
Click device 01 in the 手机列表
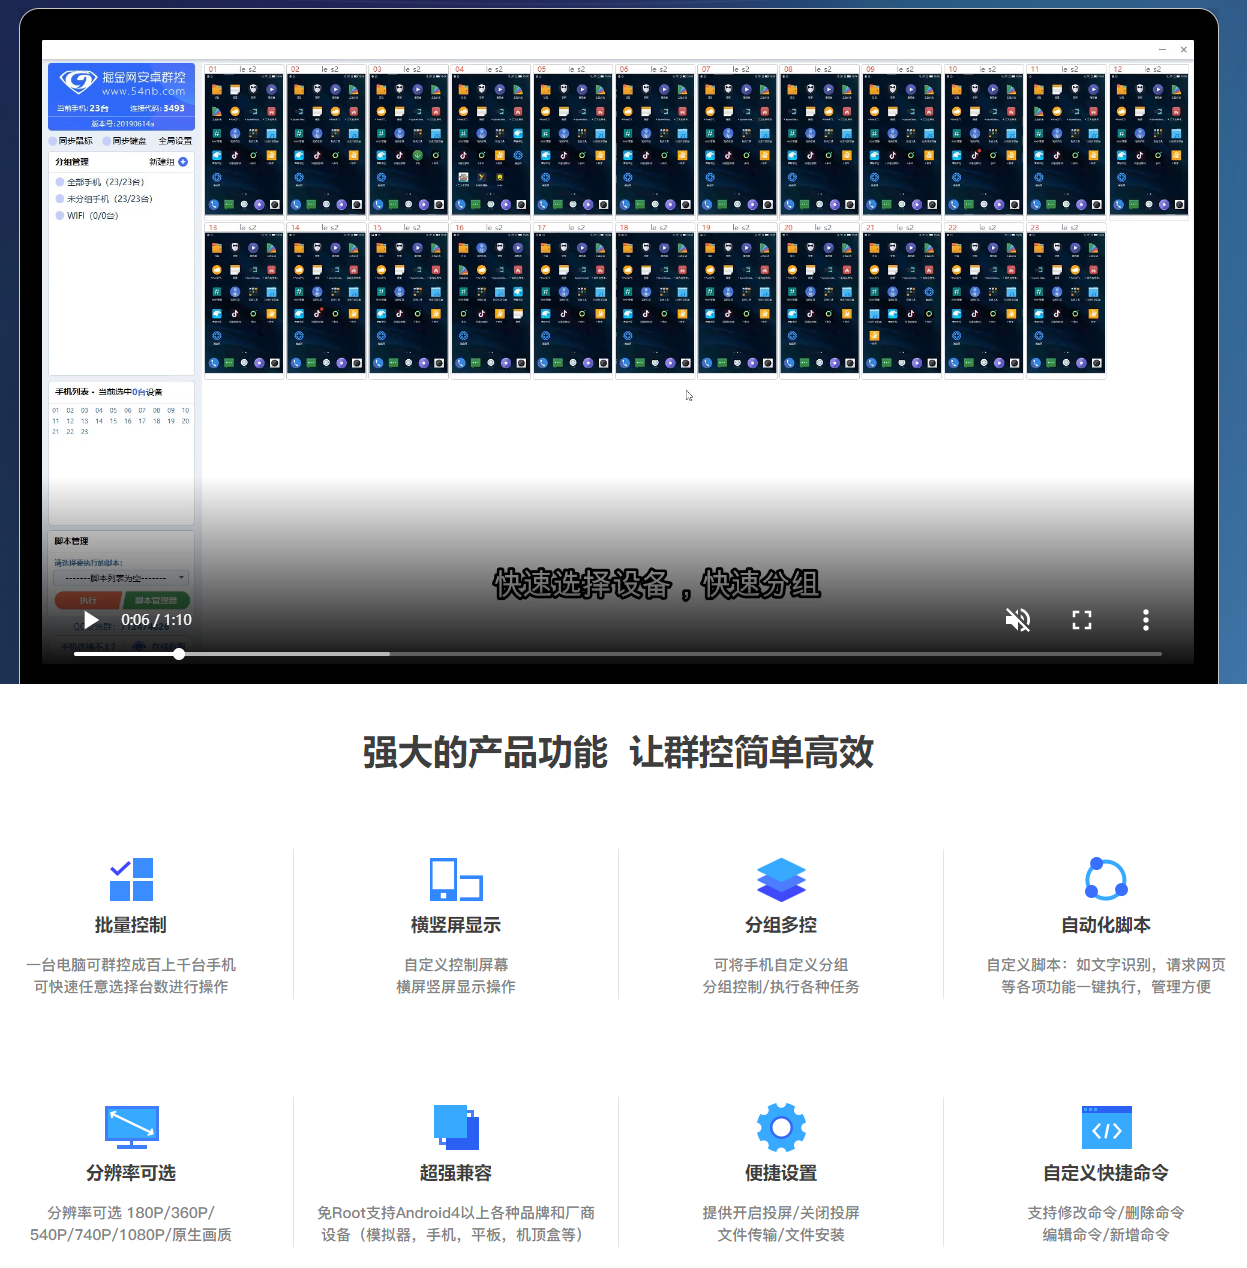click(x=56, y=411)
